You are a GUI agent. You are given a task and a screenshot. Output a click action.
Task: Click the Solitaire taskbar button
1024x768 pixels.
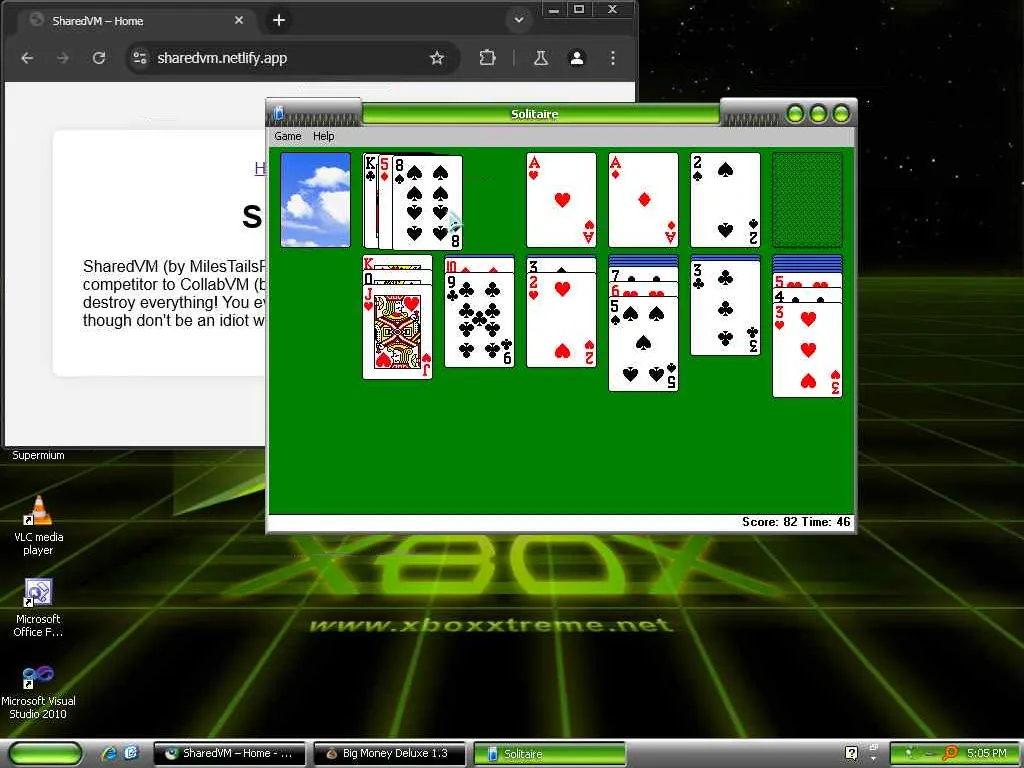click(x=549, y=754)
